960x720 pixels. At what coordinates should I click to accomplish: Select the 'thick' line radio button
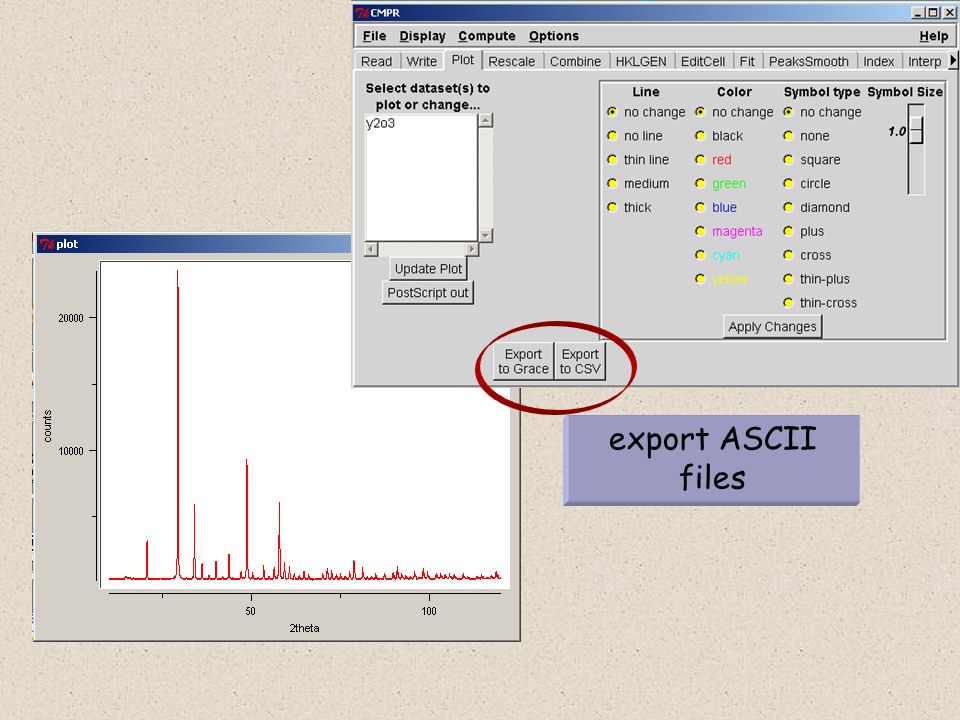coord(612,207)
